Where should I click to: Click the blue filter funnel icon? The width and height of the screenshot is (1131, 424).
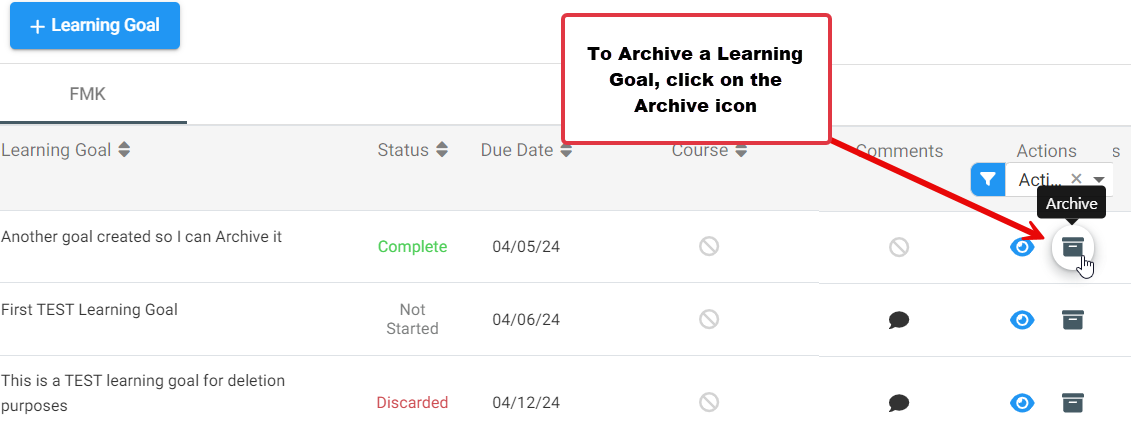click(988, 179)
